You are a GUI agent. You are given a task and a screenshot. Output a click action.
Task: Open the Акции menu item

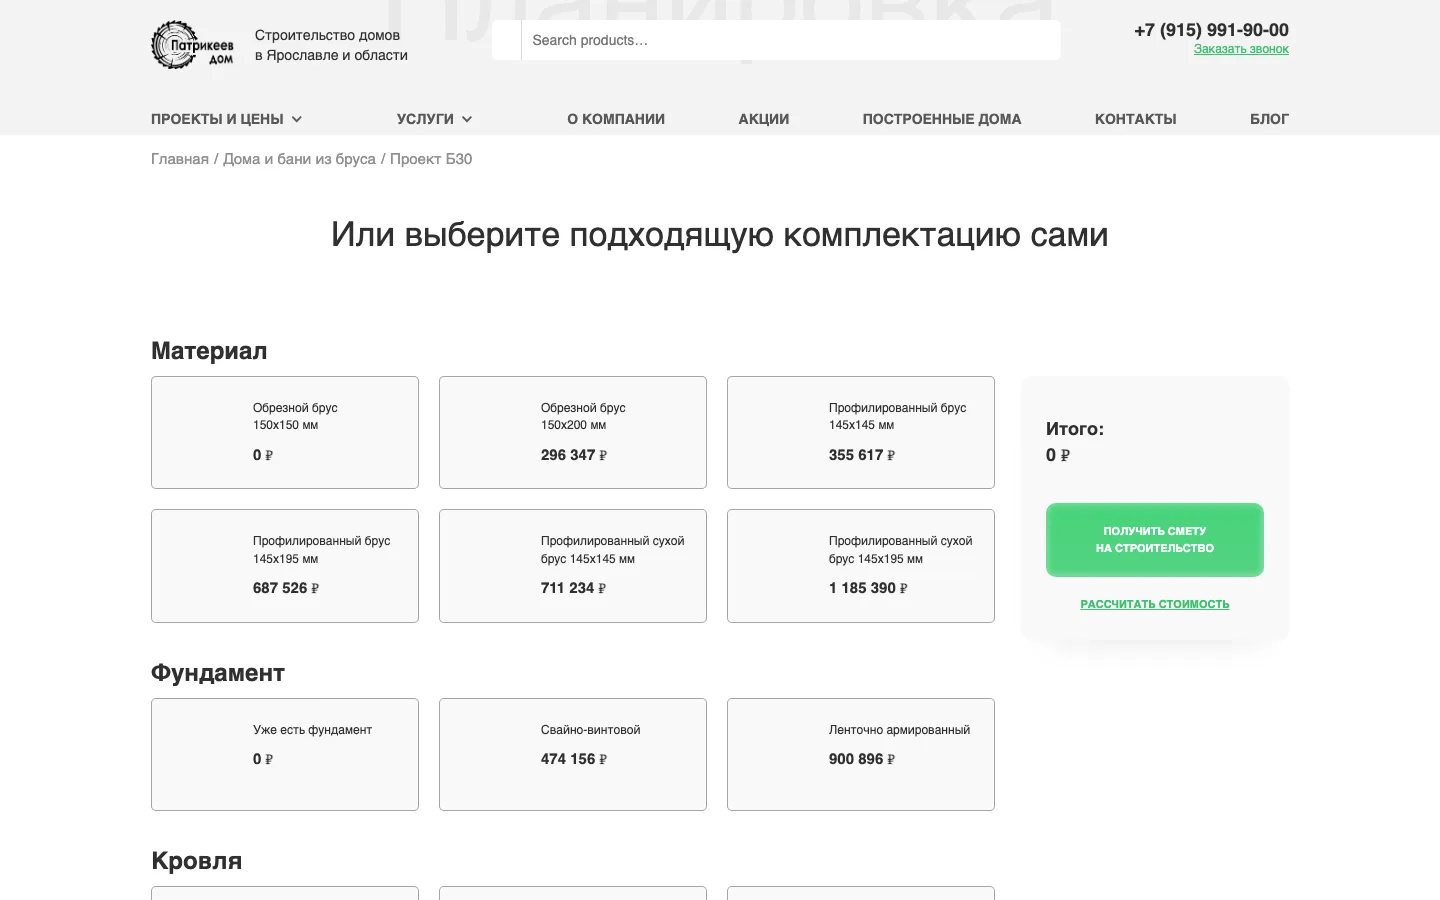pos(764,119)
